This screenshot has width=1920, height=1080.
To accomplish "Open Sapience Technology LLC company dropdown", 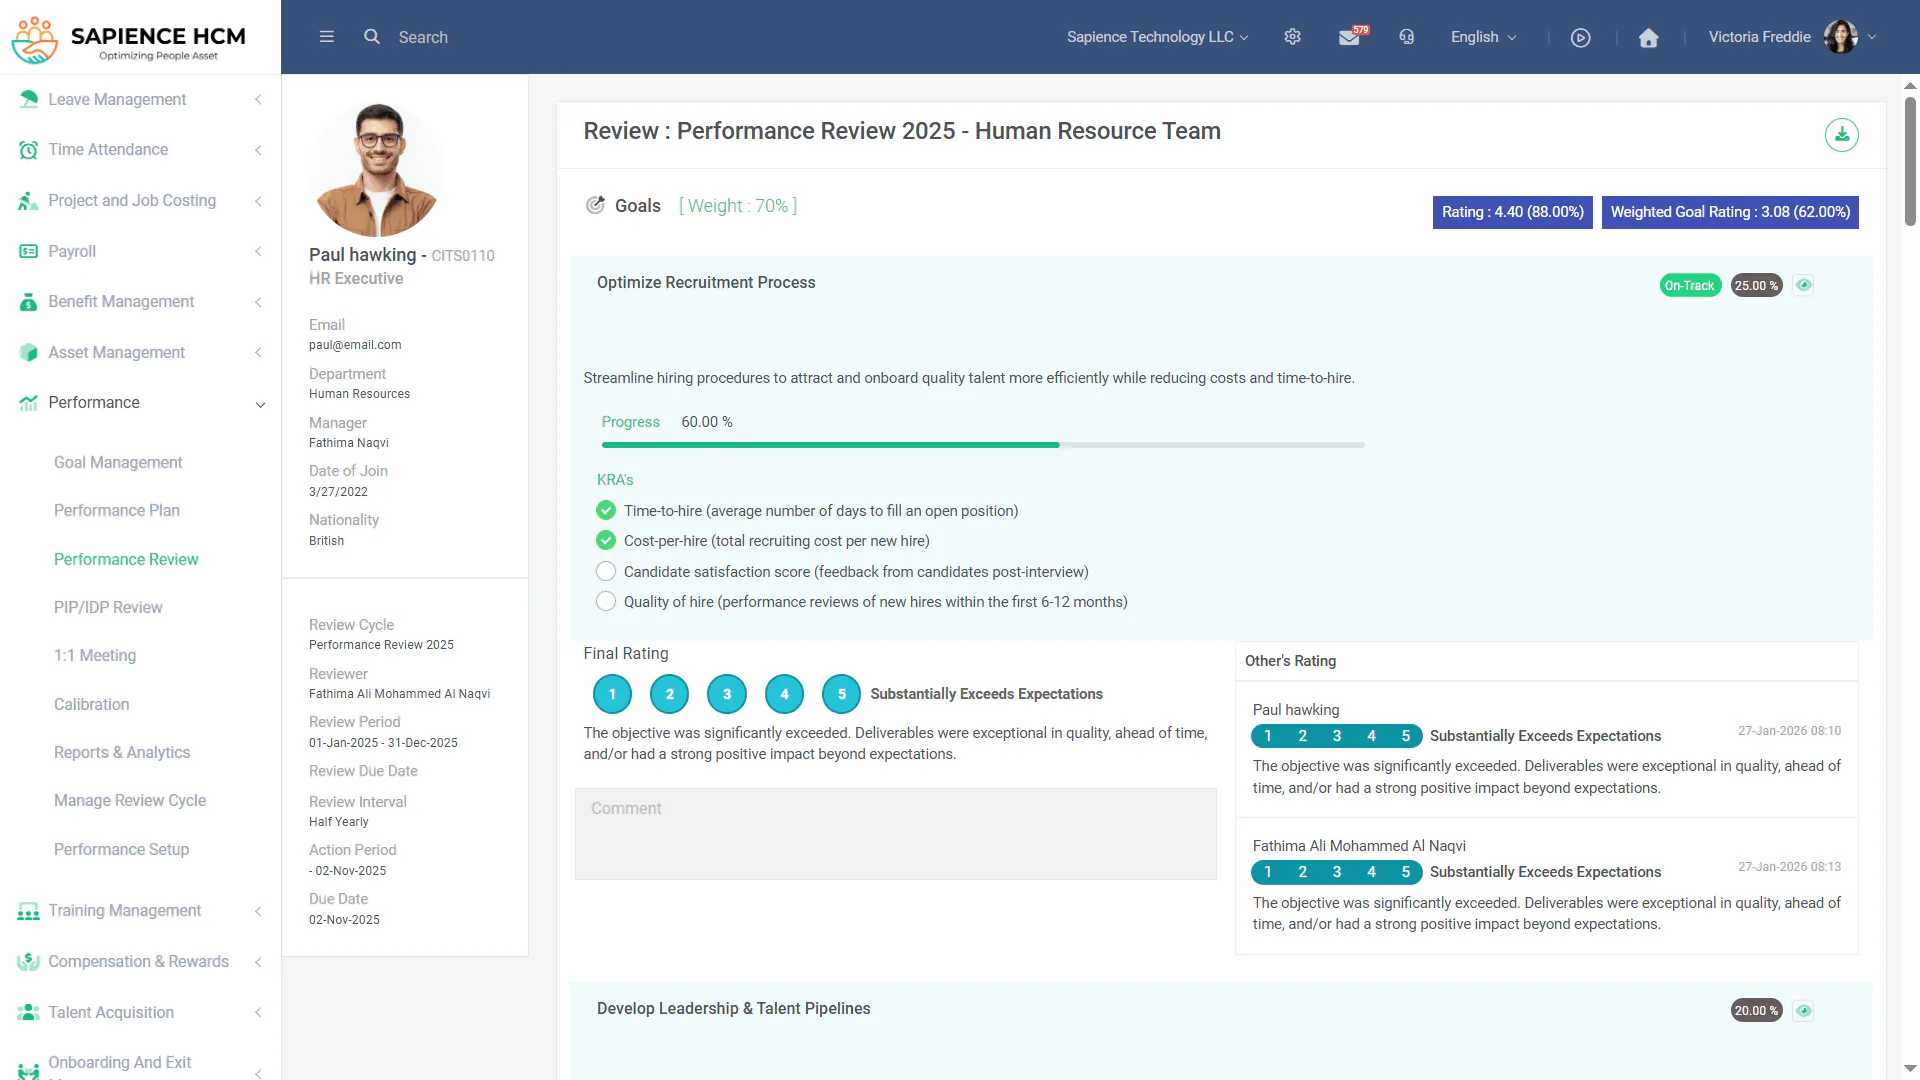I will coord(1157,37).
